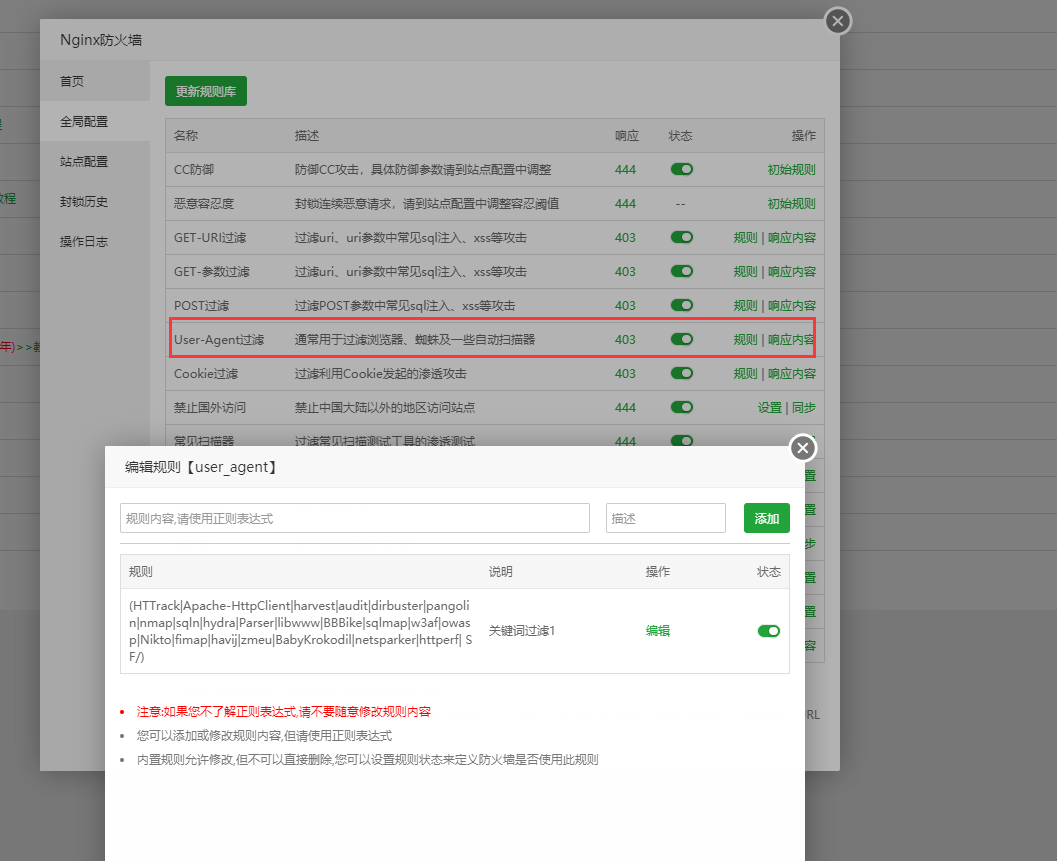Screen dimensions: 1057x861
Task: Open 规则 link for Cookie过滤
Action: (746, 374)
